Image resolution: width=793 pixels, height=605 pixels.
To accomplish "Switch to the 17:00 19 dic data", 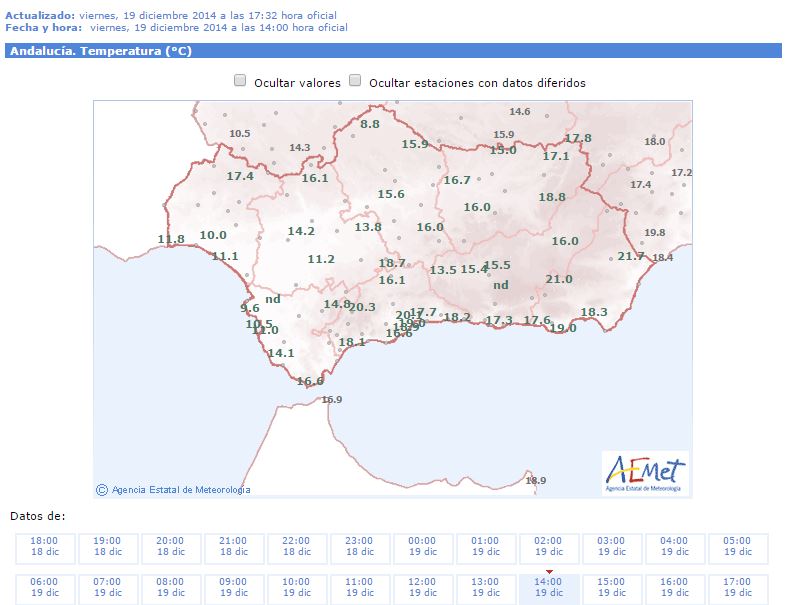I will pos(737,587).
